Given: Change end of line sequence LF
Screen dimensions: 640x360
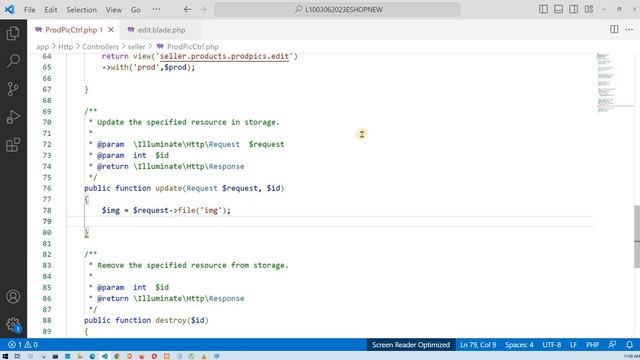Looking at the screenshot, I should coord(573,345).
